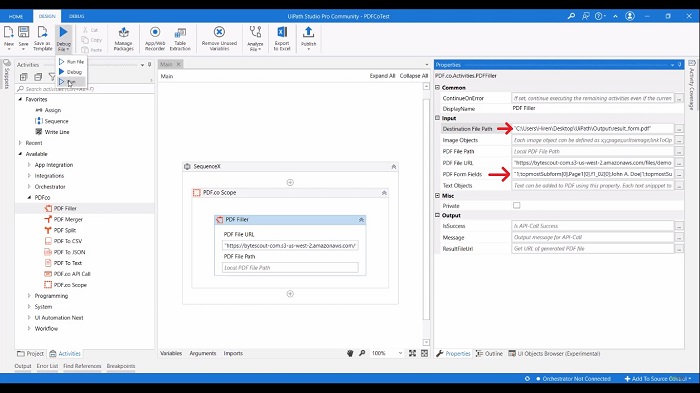Viewport: 700px width, 393px height.
Task: Switch to HOME ribbon tab
Action: 16,16
